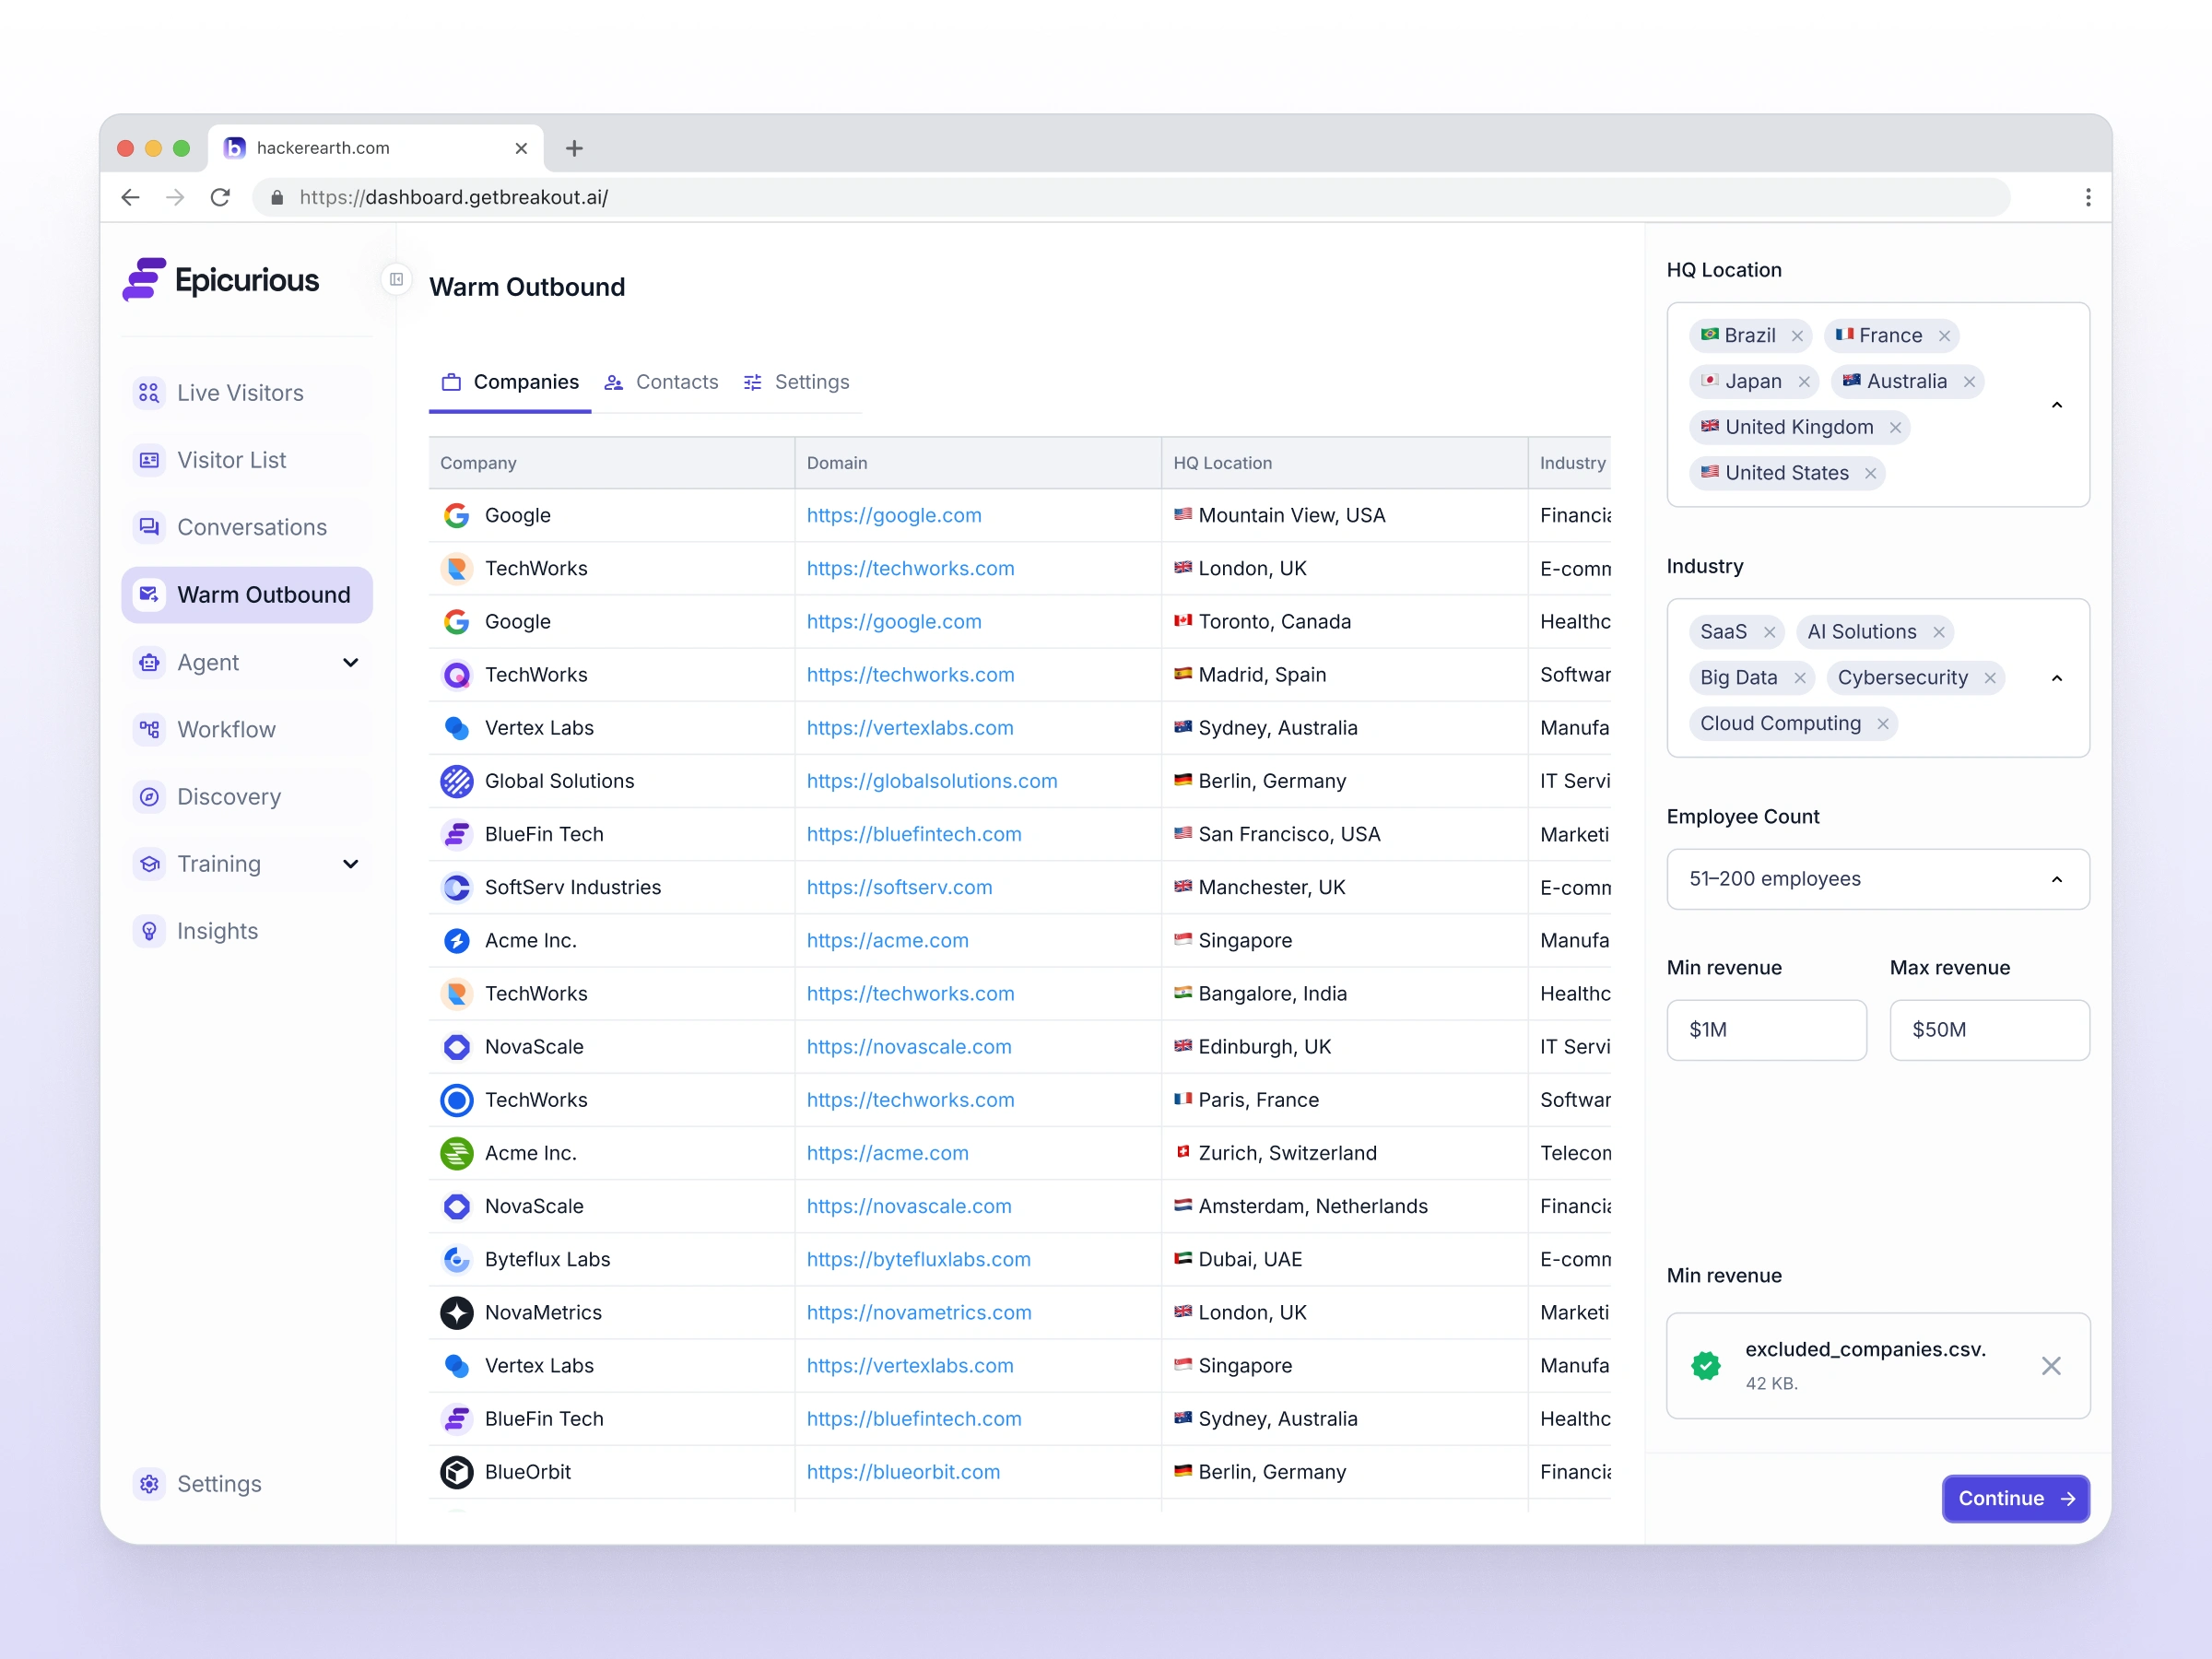Open the Discovery compass icon
Viewport: 2212px width, 1659px height.
(149, 797)
